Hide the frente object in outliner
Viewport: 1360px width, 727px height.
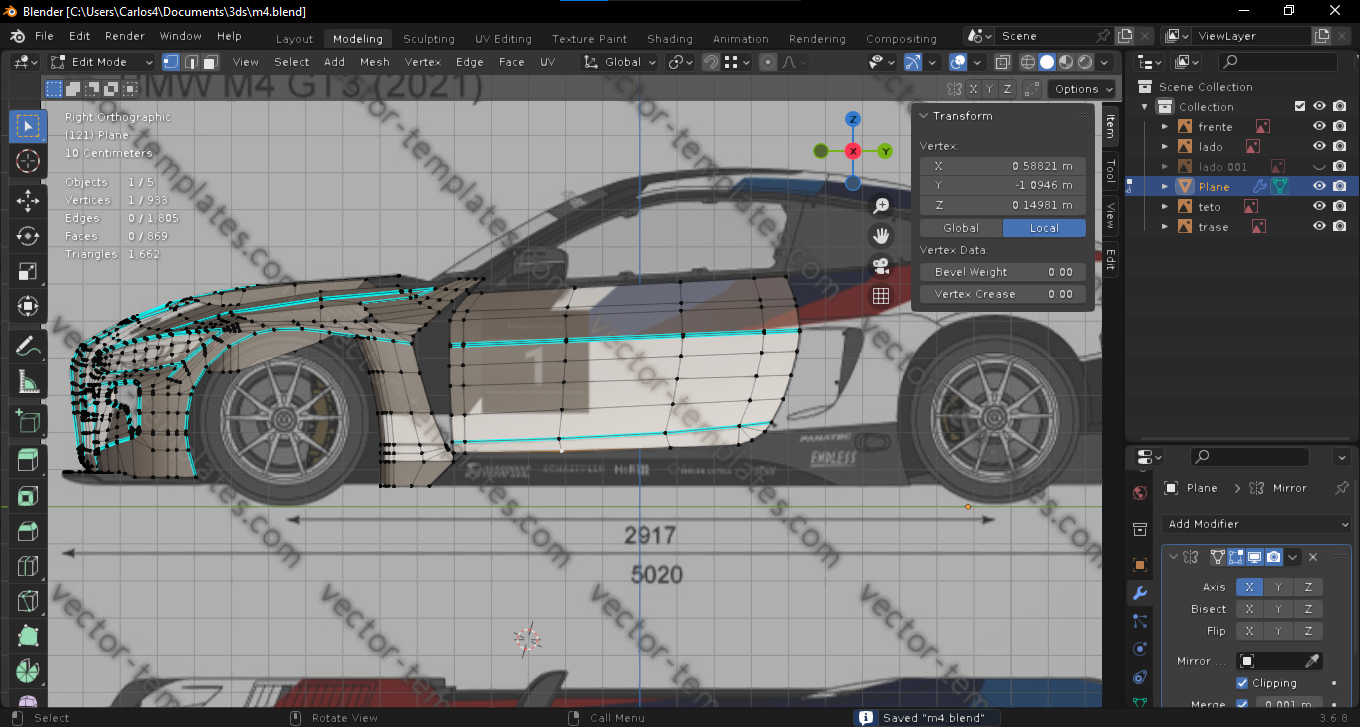pos(1319,127)
